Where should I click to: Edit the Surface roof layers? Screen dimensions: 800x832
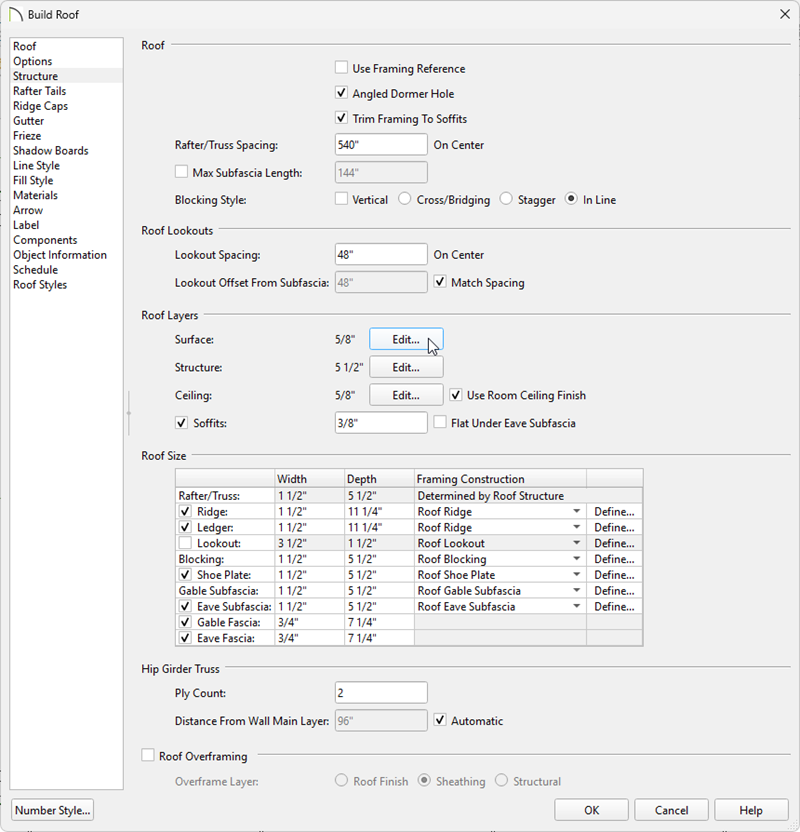tap(406, 339)
